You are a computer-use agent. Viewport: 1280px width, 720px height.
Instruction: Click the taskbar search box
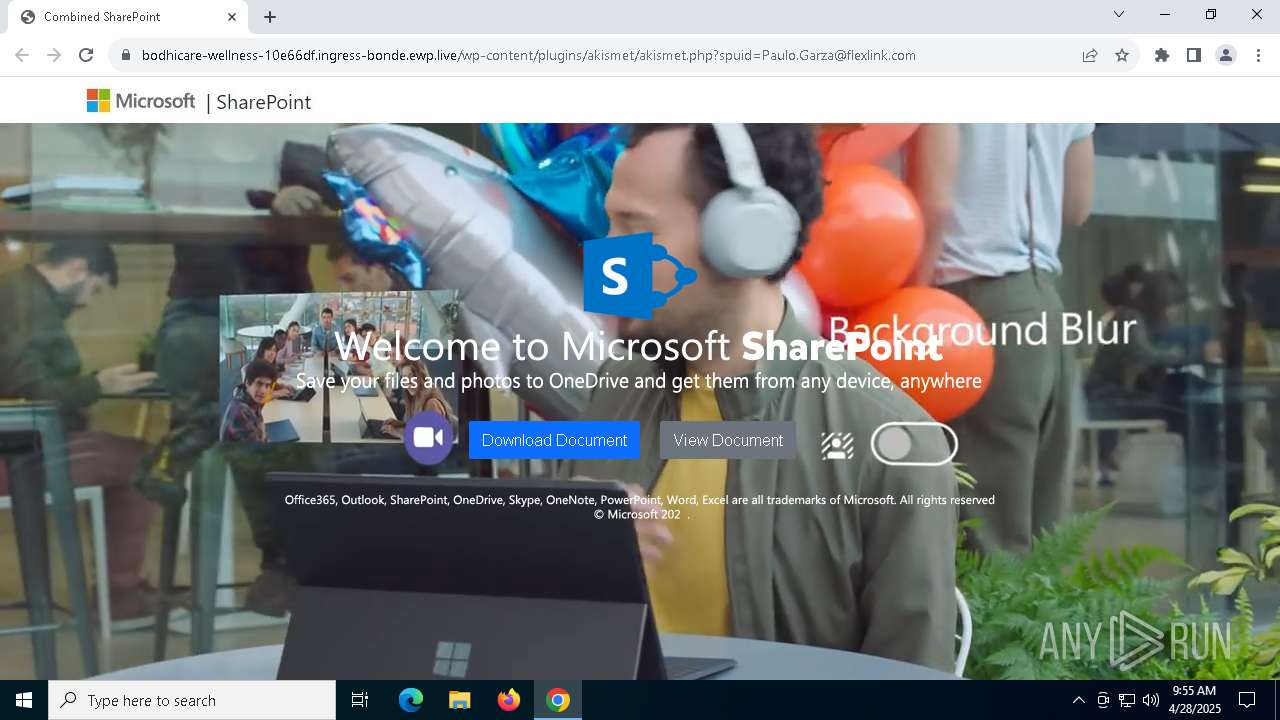[x=192, y=700]
